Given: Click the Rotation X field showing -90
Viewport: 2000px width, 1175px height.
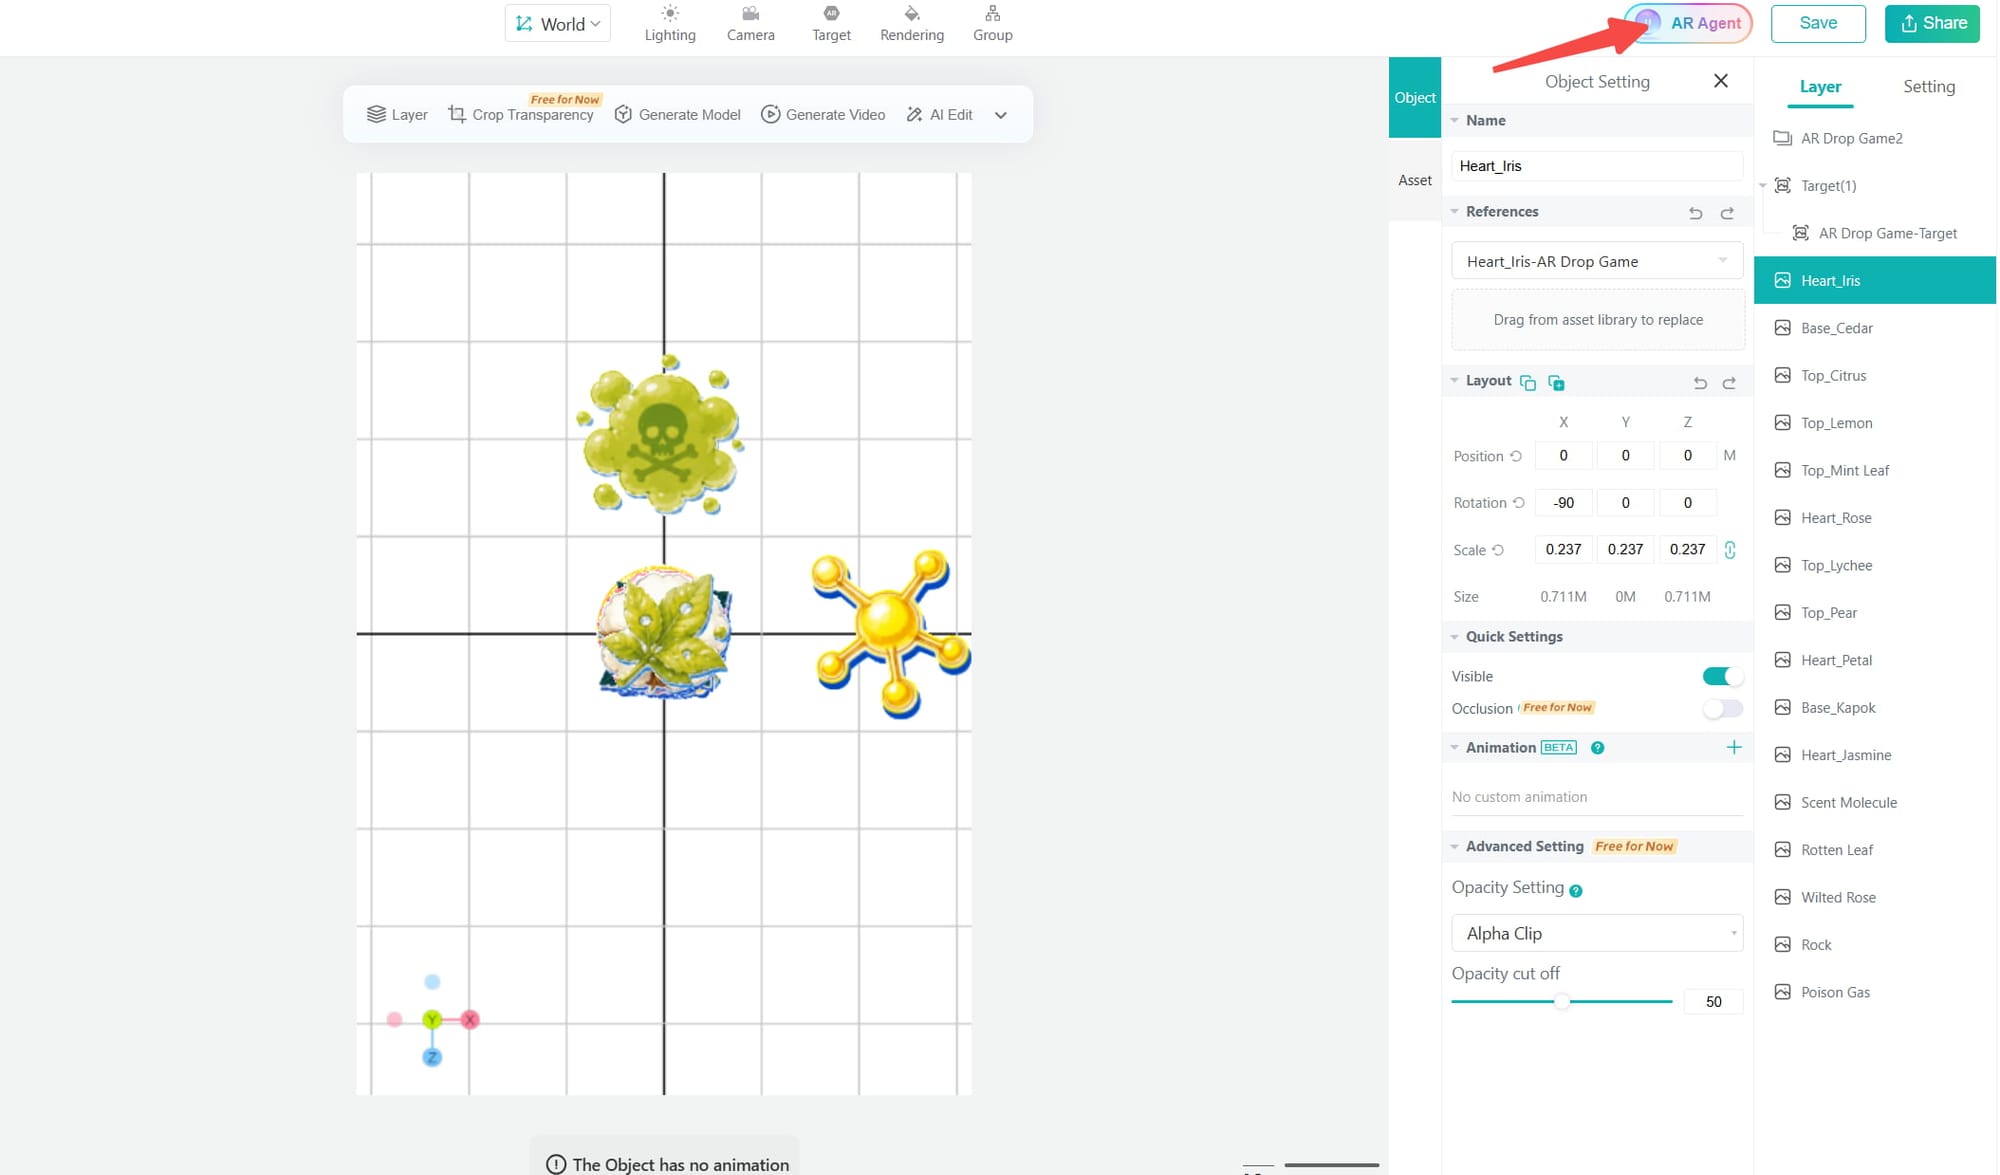Looking at the screenshot, I should click(x=1563, y=502).
